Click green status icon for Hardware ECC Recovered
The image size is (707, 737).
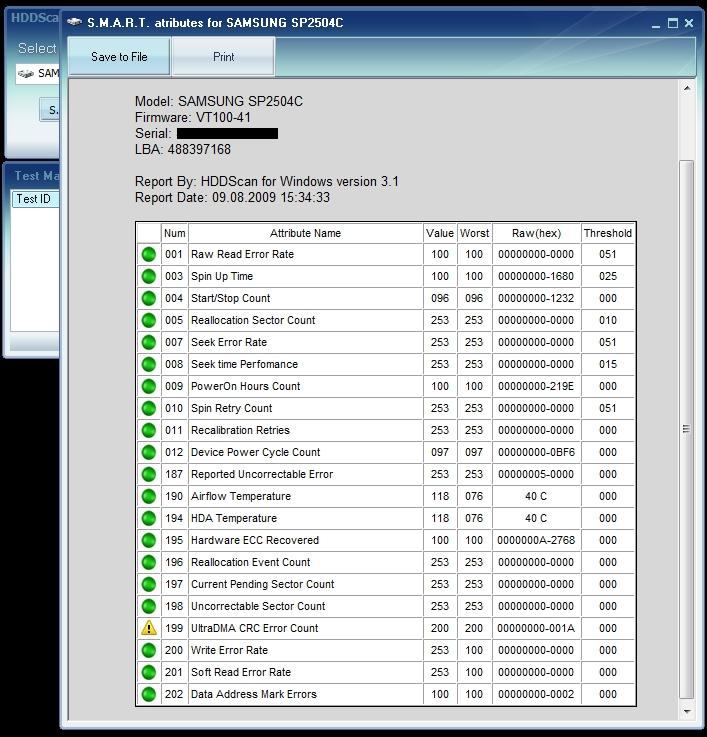[149, 541]
